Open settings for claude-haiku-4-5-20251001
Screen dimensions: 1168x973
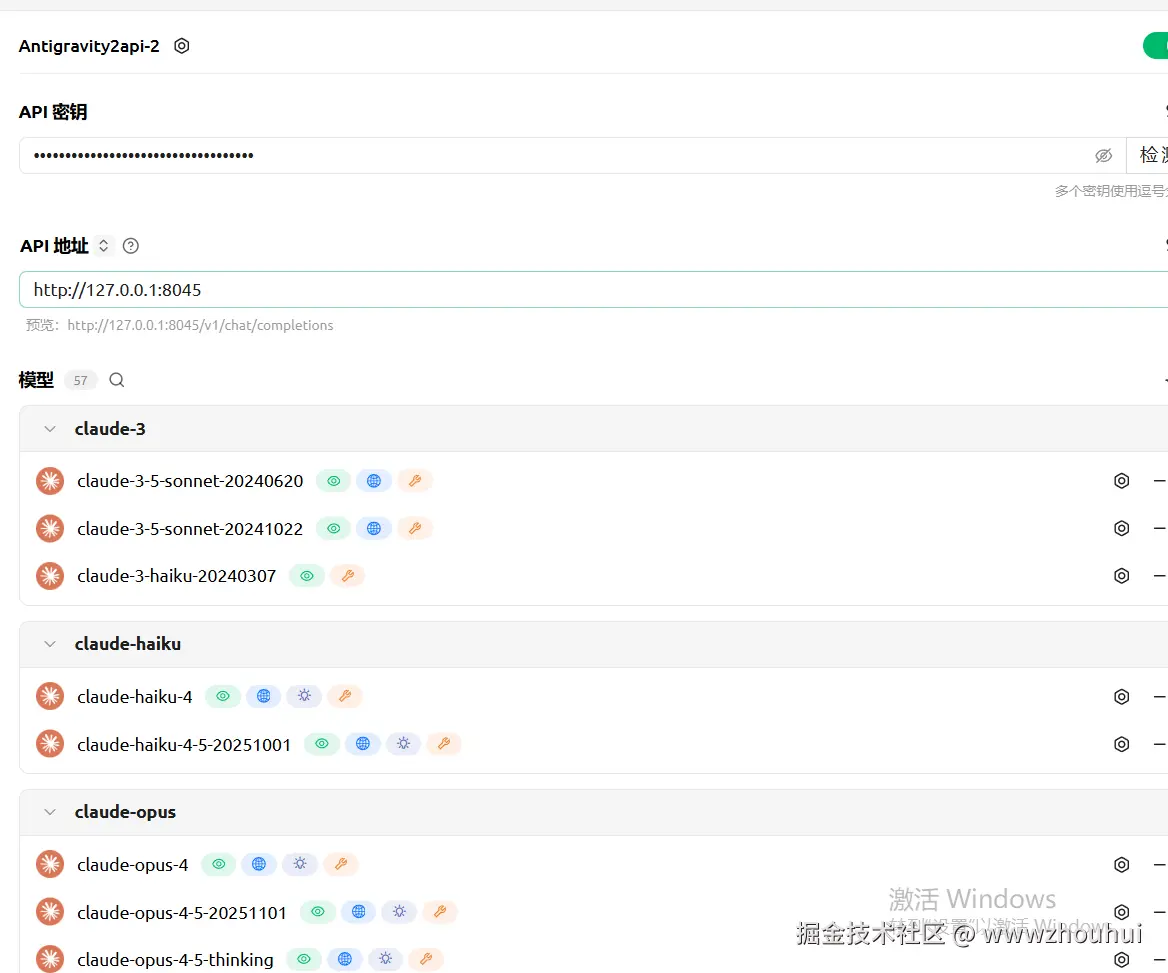(x=1121, y=744)
